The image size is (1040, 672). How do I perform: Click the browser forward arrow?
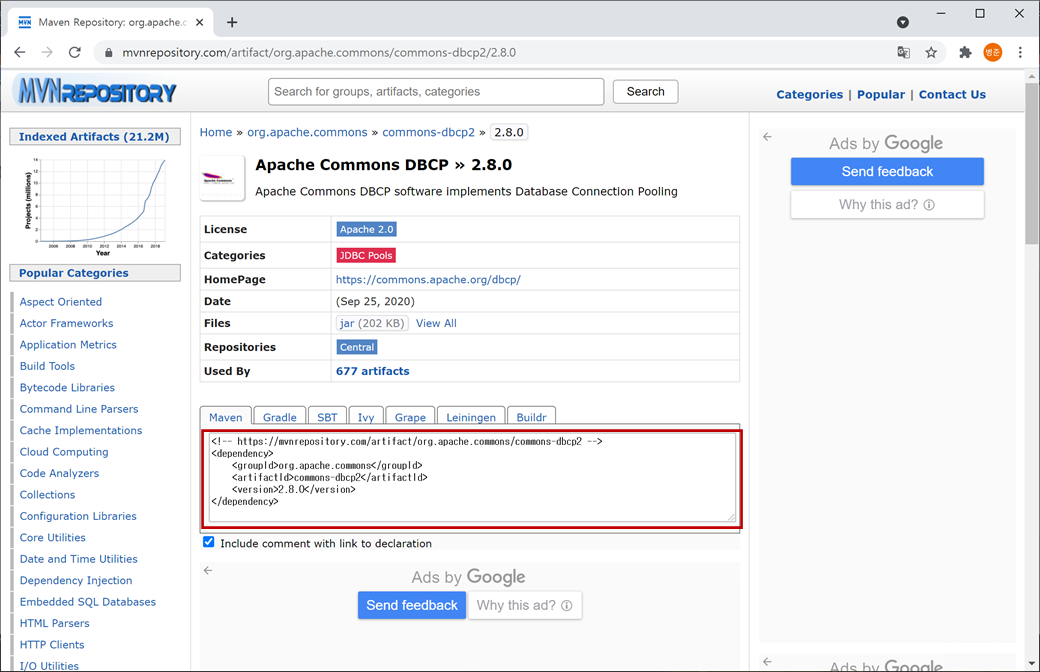click(47, 52)
